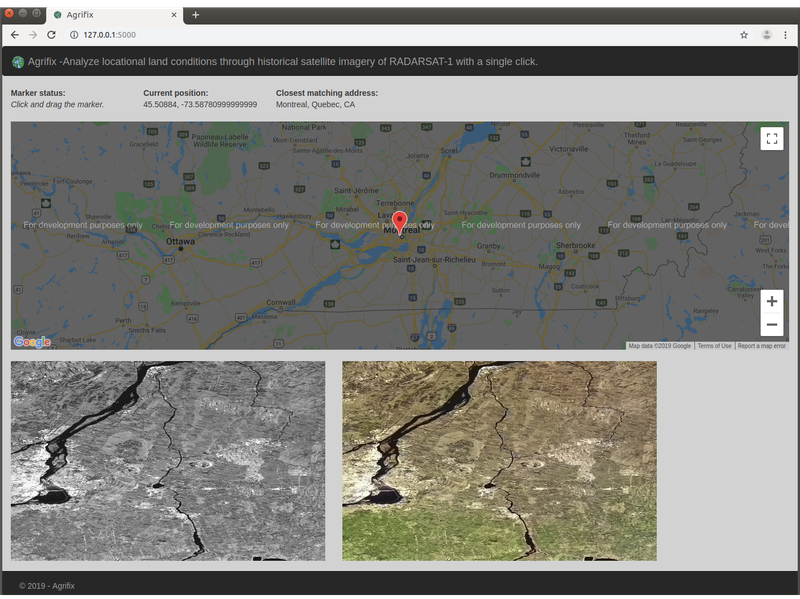Viewport: 800px width, 599px height.
Task: Click the browser back arrow
Action: coord(14,34)
